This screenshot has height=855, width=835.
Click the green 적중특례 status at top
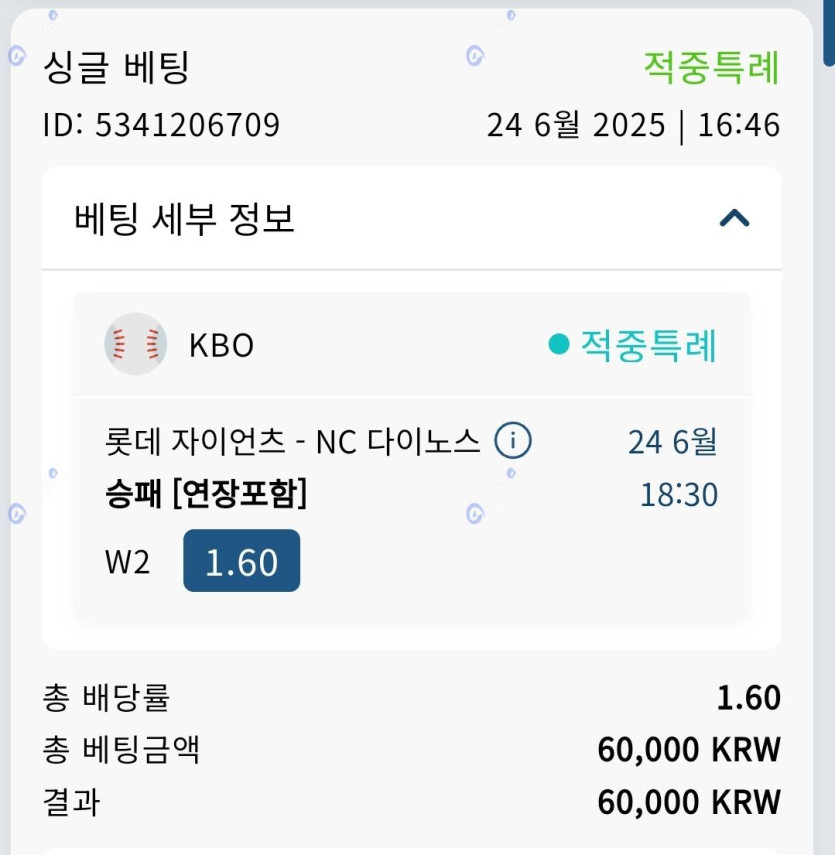711,68
